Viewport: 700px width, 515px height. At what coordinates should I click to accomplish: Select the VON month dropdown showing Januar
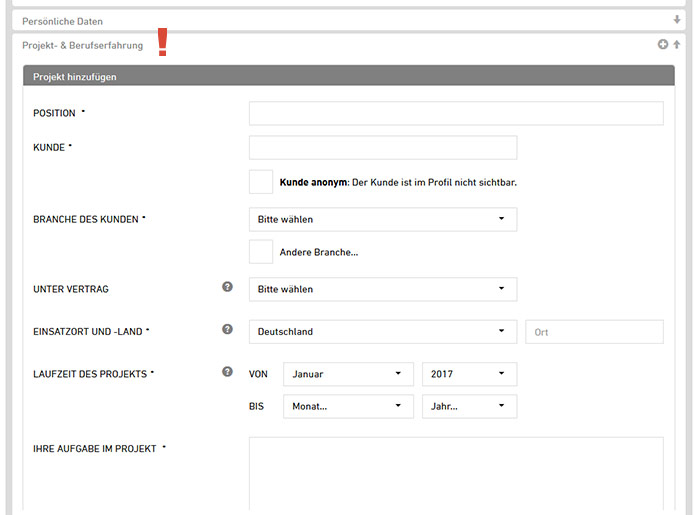pos(348,374)
